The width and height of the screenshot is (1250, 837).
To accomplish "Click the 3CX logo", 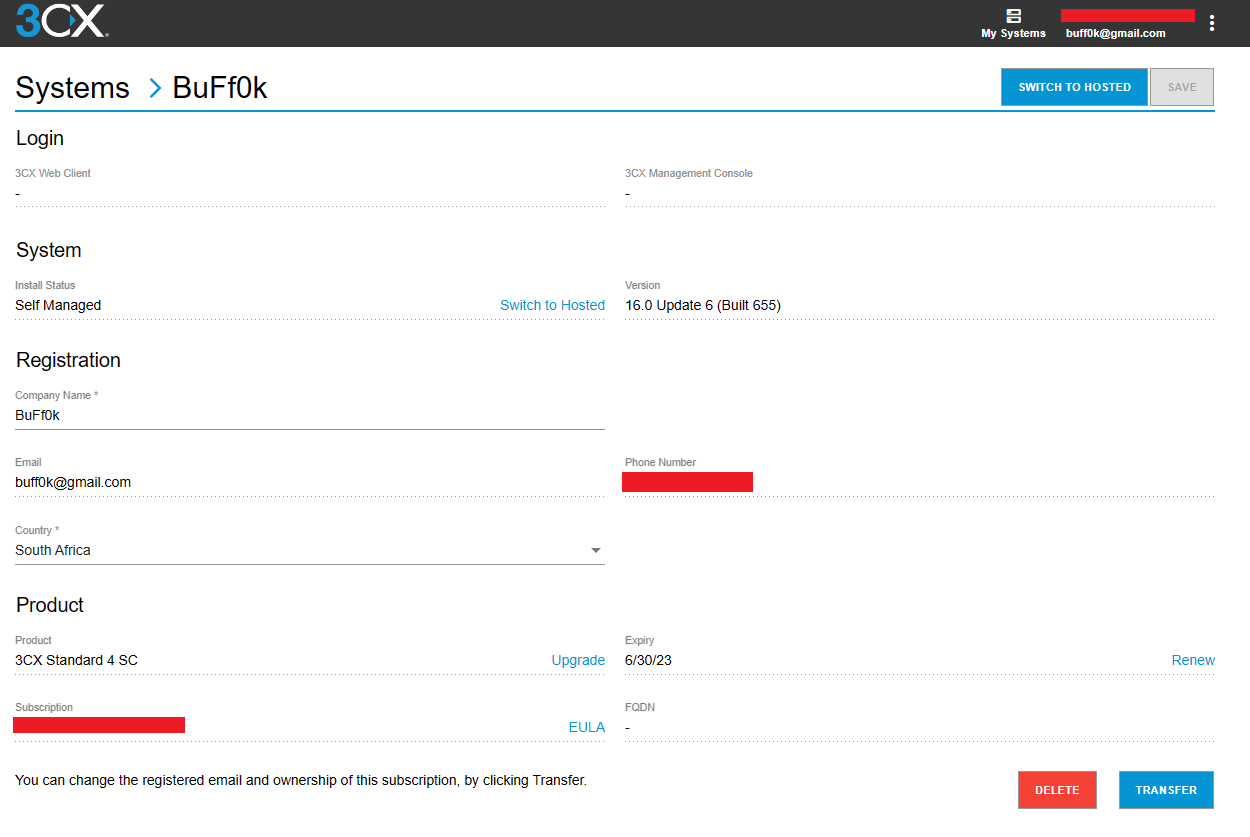I will tap(62, 21).
